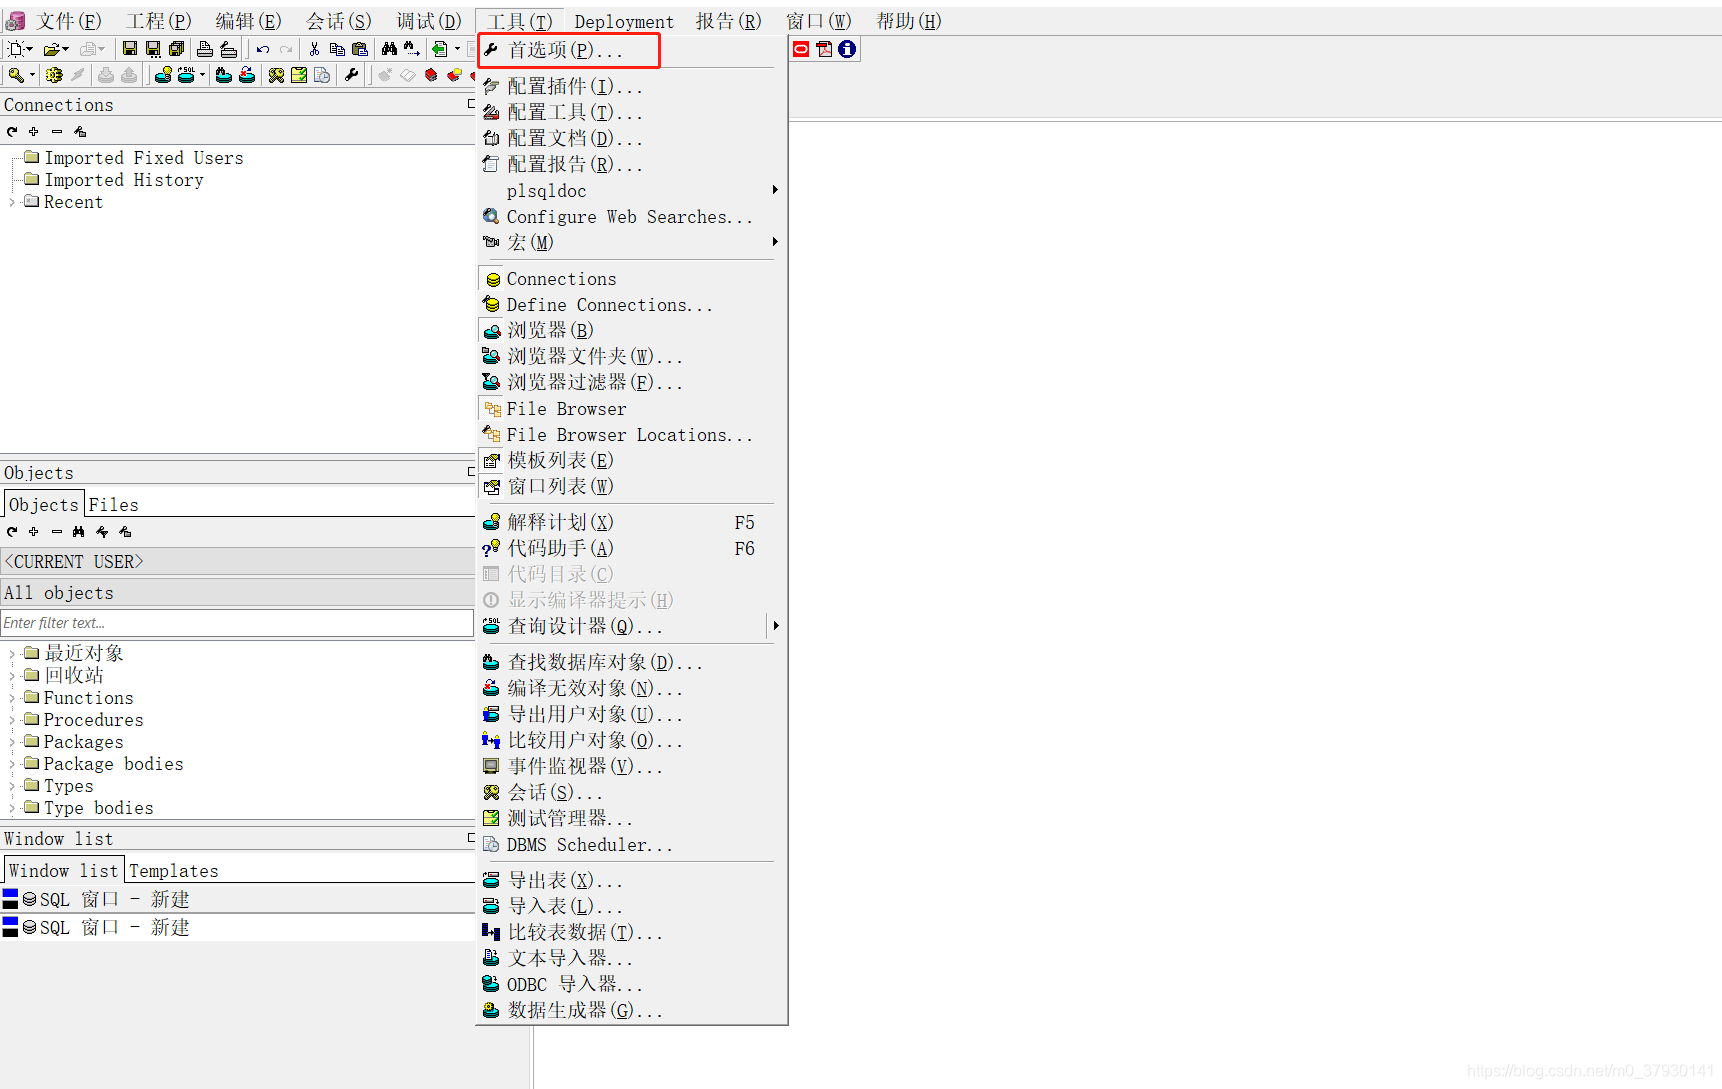Click the Save floppy disk toolbar icon

click(130, 48)
